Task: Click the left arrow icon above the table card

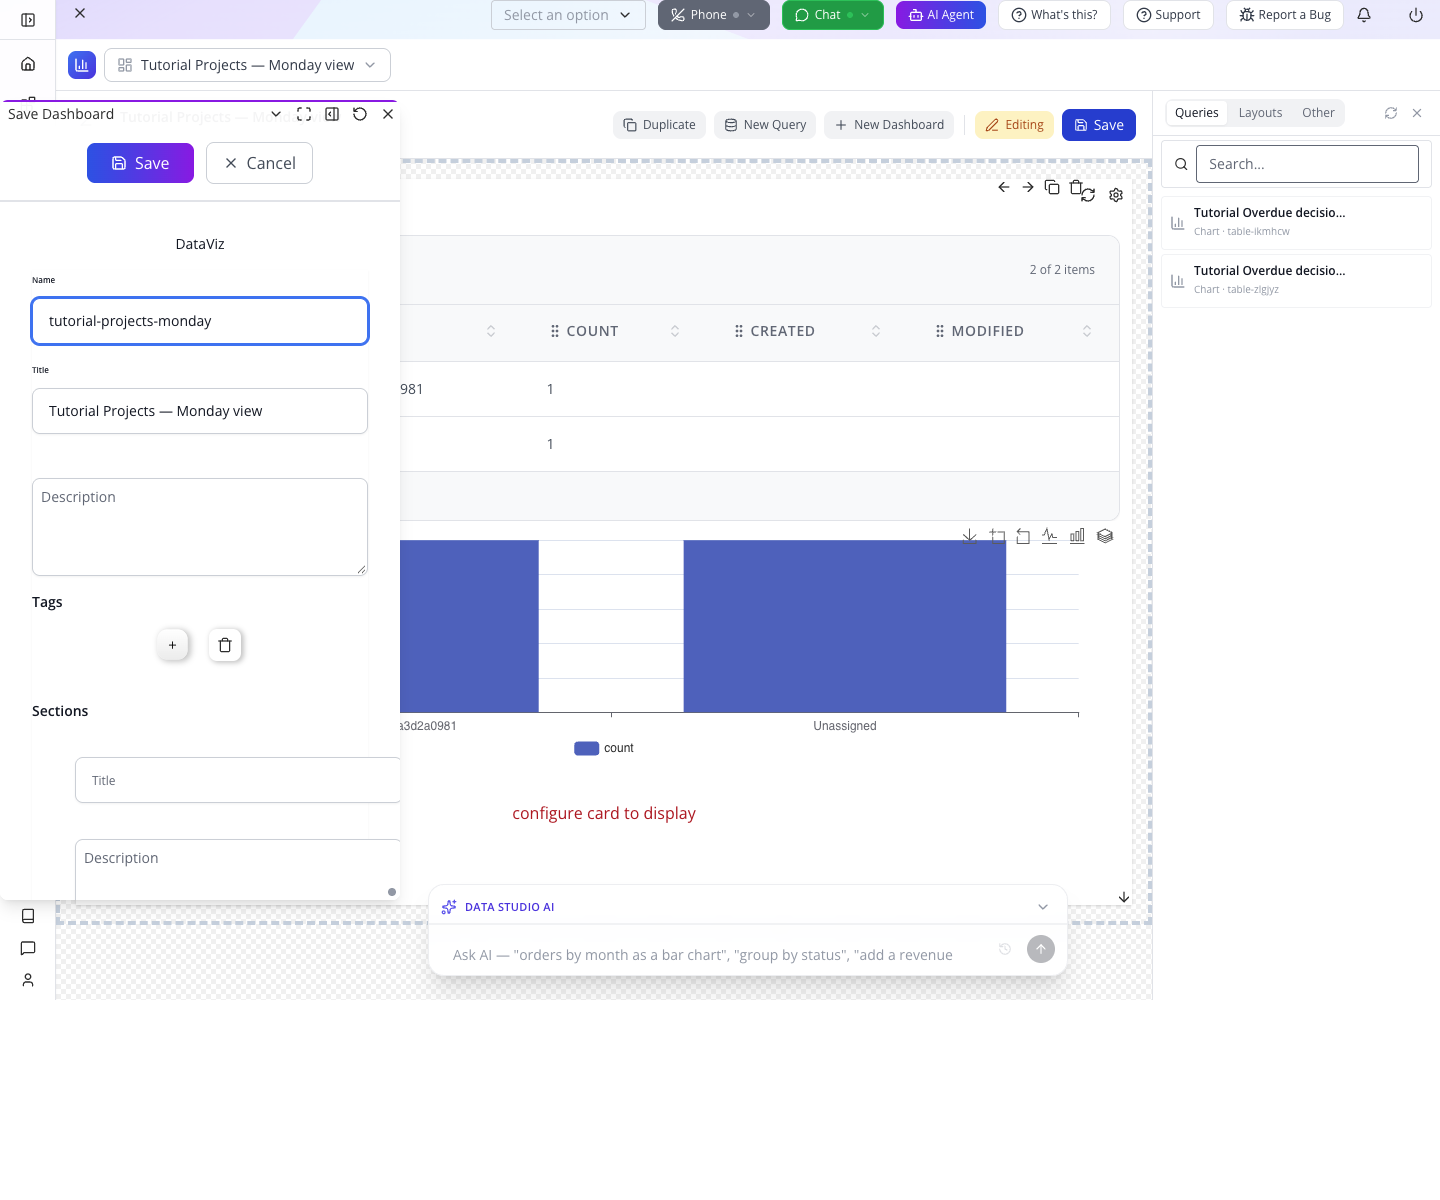Action: tap(1004, 187)
